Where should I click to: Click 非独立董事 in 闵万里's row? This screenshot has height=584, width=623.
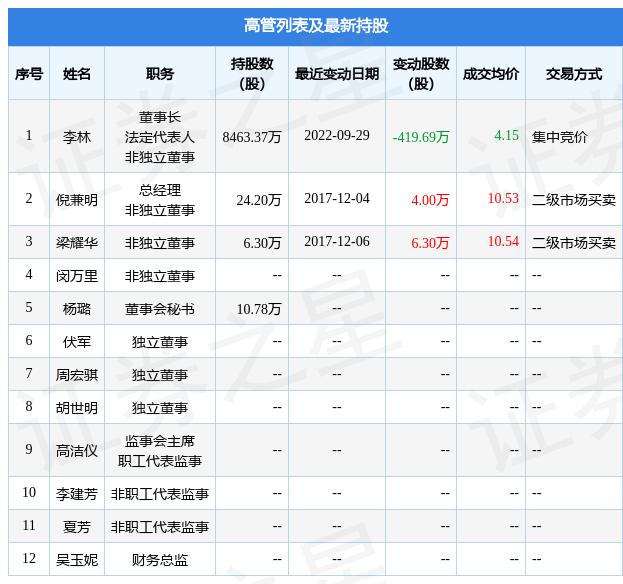(160, 276)
